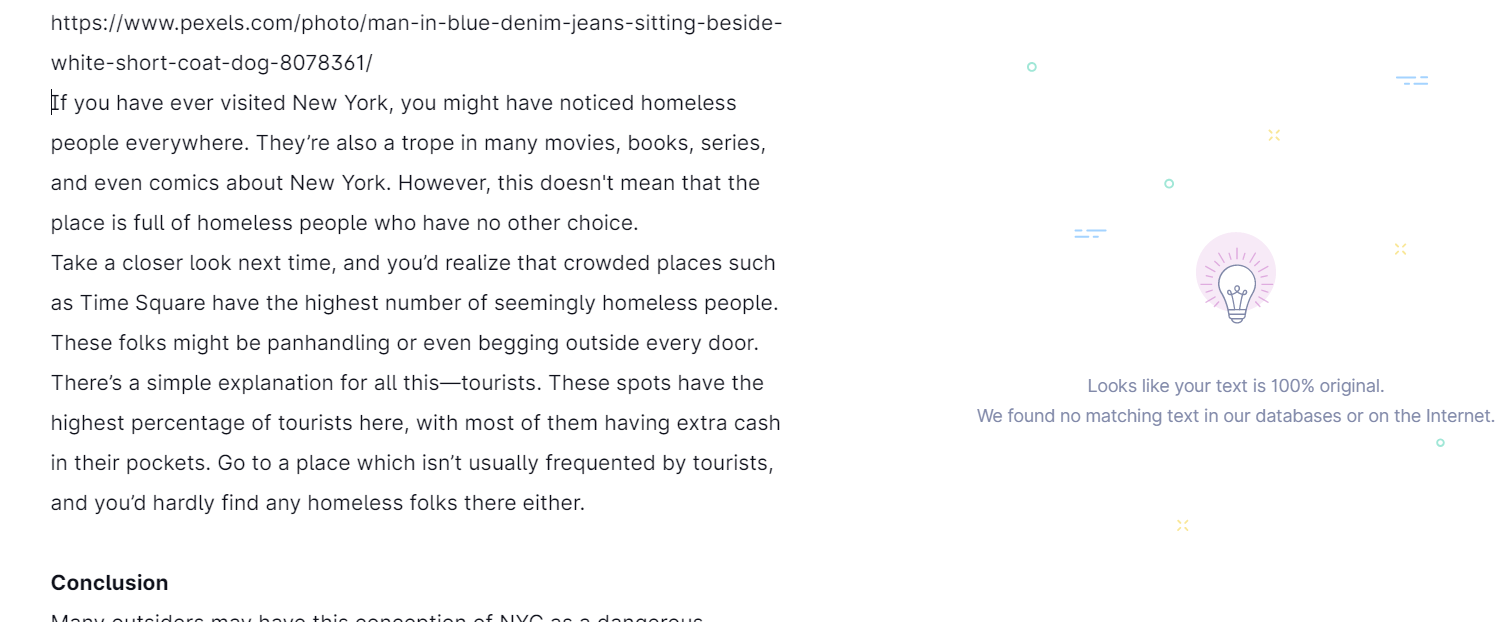1507x622 pixels.
Task: Click the line starting "place is full of homeless"
Action: click(x=344, y=223)
